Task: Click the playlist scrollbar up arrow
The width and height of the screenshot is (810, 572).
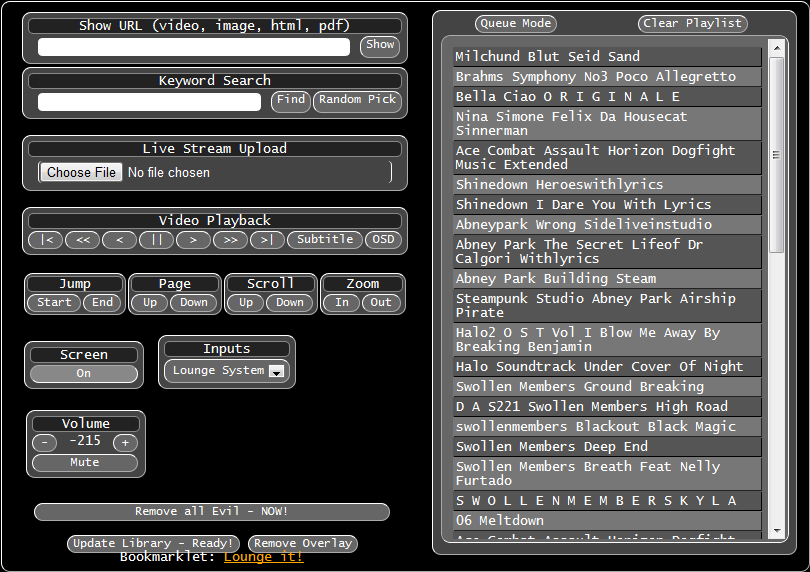Action: pos(776,47)
